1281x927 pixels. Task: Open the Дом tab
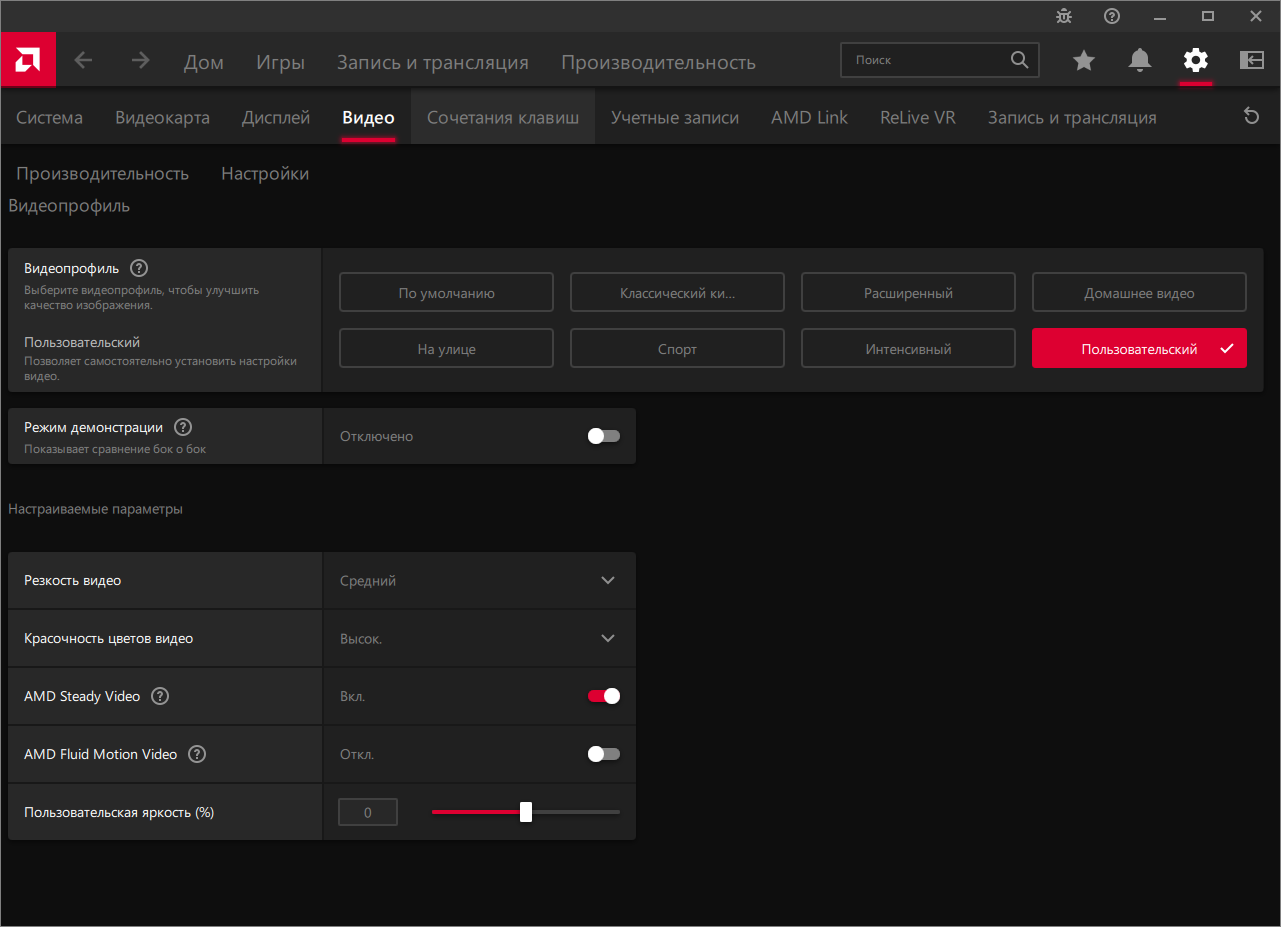(204, 62)
